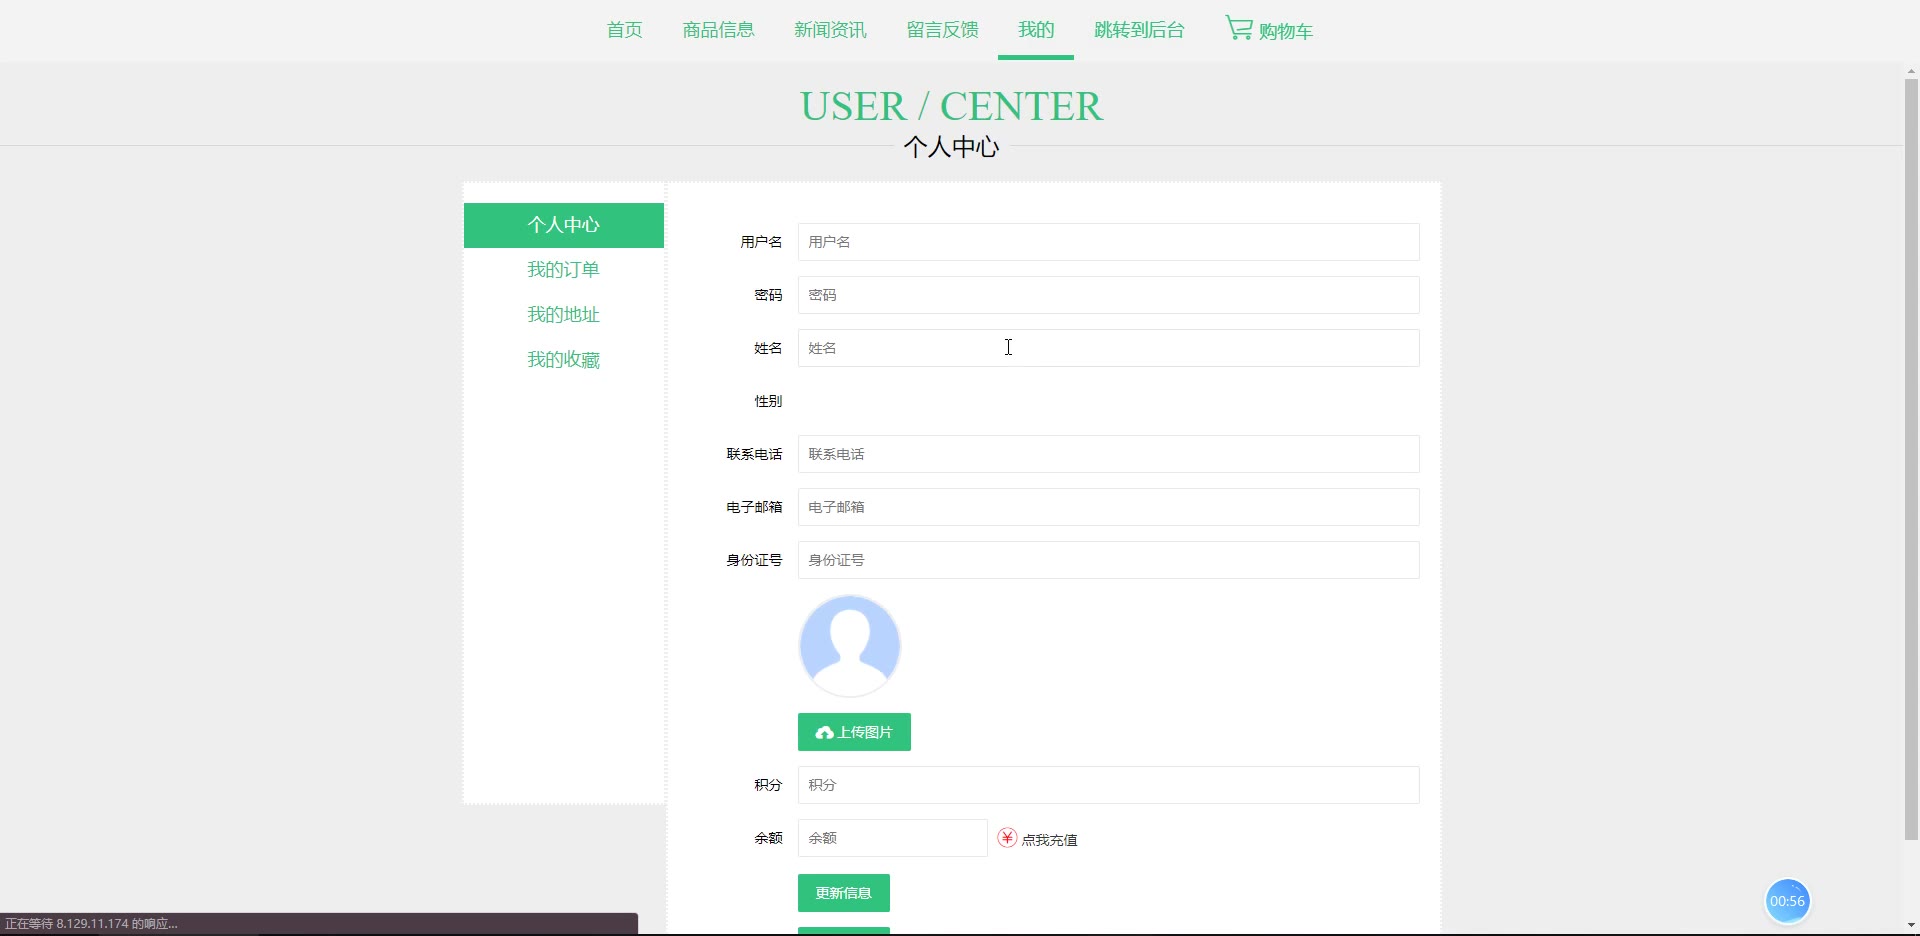The width and height of the screenshot is (1920, 936).
Task: Focus the 积分 input field
Action: (x=1108, y=785)
